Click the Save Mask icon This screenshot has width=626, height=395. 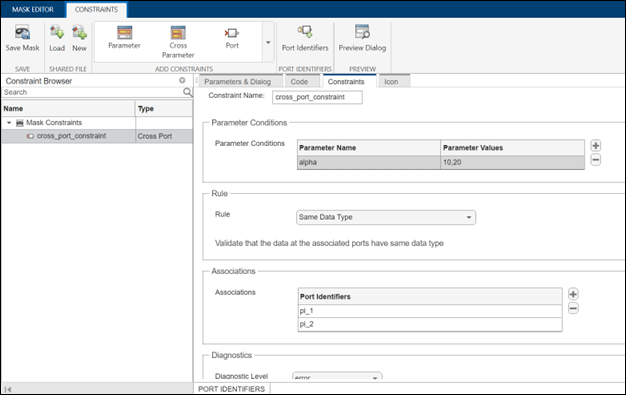click(x=22, y=32)
